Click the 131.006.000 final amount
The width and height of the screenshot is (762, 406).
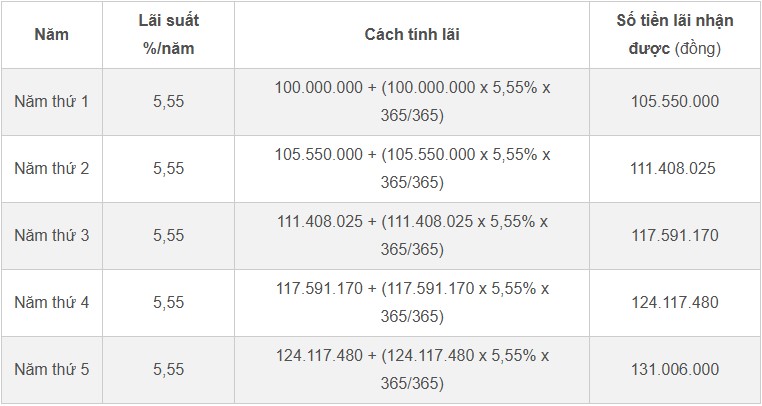pyautogui.click(x=674, y=369)
